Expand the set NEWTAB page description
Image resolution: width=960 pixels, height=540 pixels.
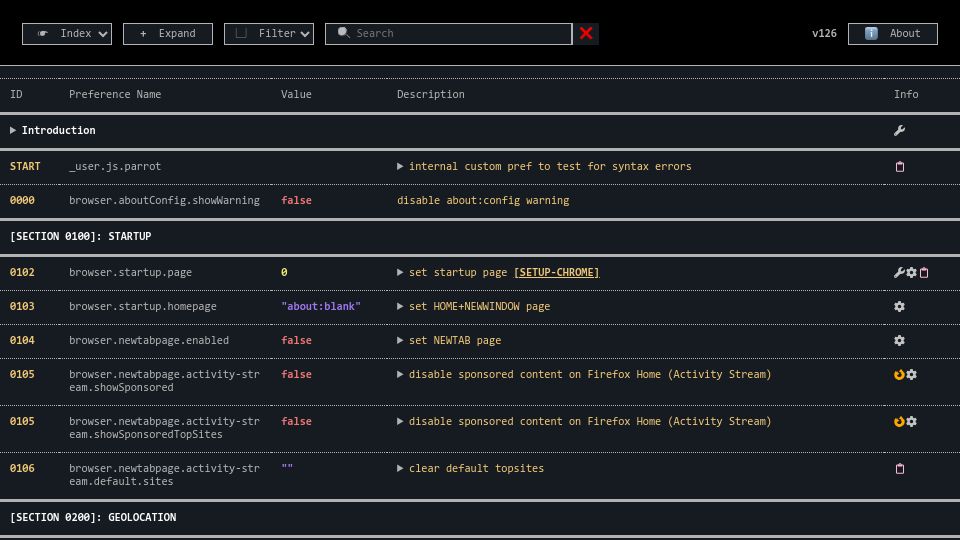(x=400, y=340)
